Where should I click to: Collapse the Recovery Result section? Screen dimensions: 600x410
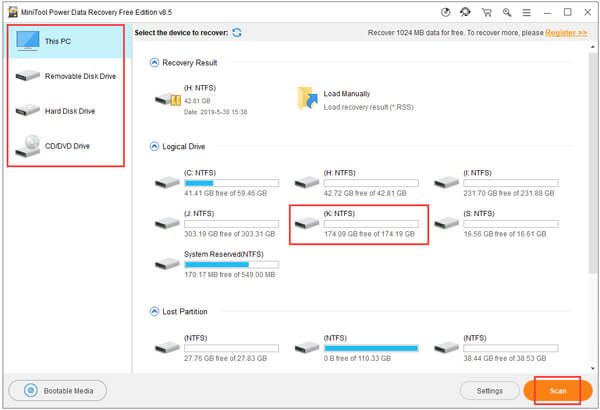click(154, 63)
